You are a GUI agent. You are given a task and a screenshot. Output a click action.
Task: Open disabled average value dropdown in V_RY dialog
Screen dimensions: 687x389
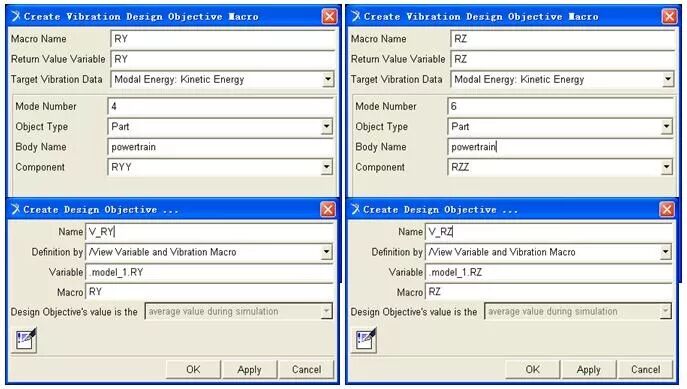326,311
